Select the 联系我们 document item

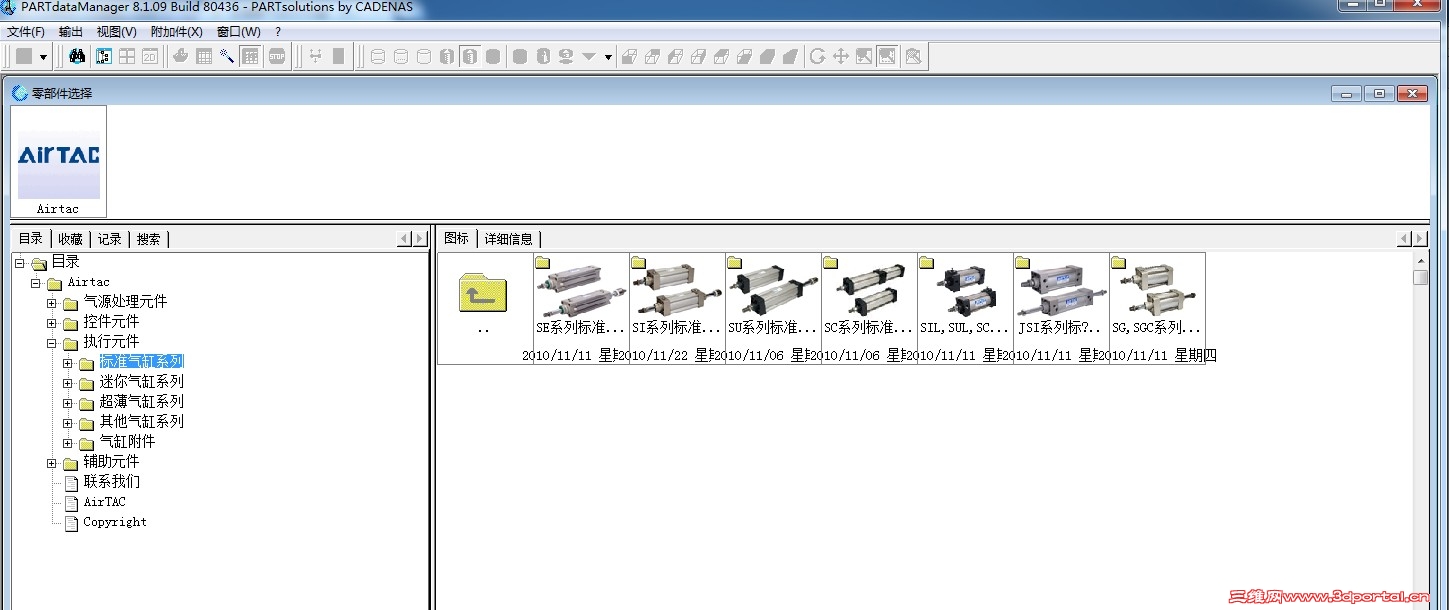click(x=111, y=482)
